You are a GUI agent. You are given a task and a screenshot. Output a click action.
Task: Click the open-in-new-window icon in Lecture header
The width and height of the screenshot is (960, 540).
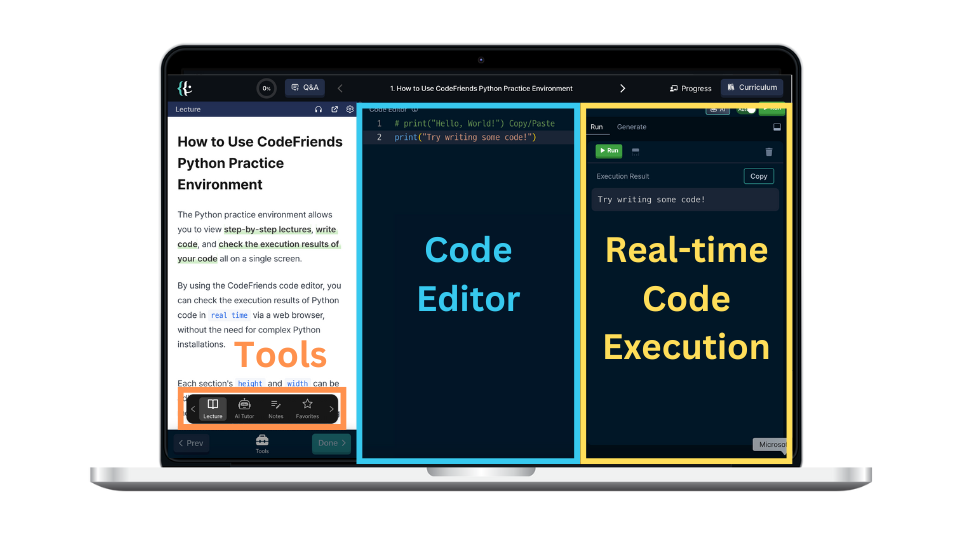coord(334,109)
